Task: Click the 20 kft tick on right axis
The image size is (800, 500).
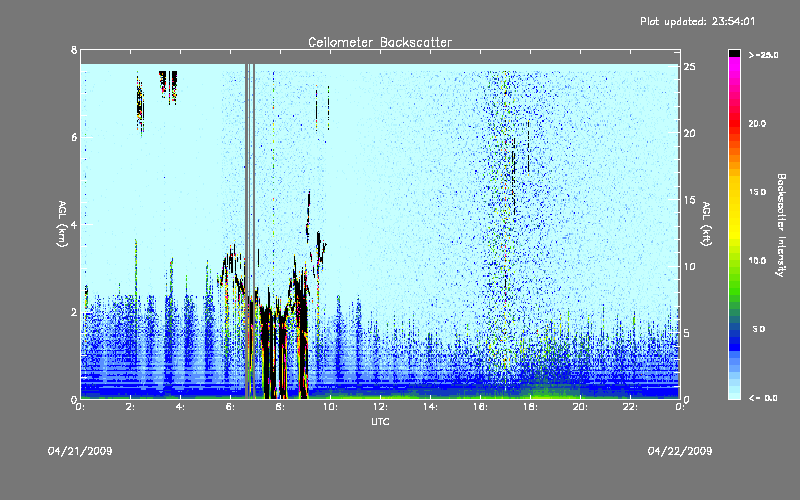Action: click(x=690, y=133)
